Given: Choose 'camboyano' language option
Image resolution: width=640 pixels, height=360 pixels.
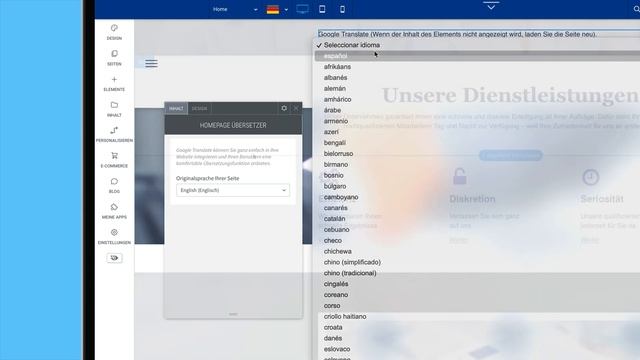Looking at the screenshot, I should coord(341,197).
